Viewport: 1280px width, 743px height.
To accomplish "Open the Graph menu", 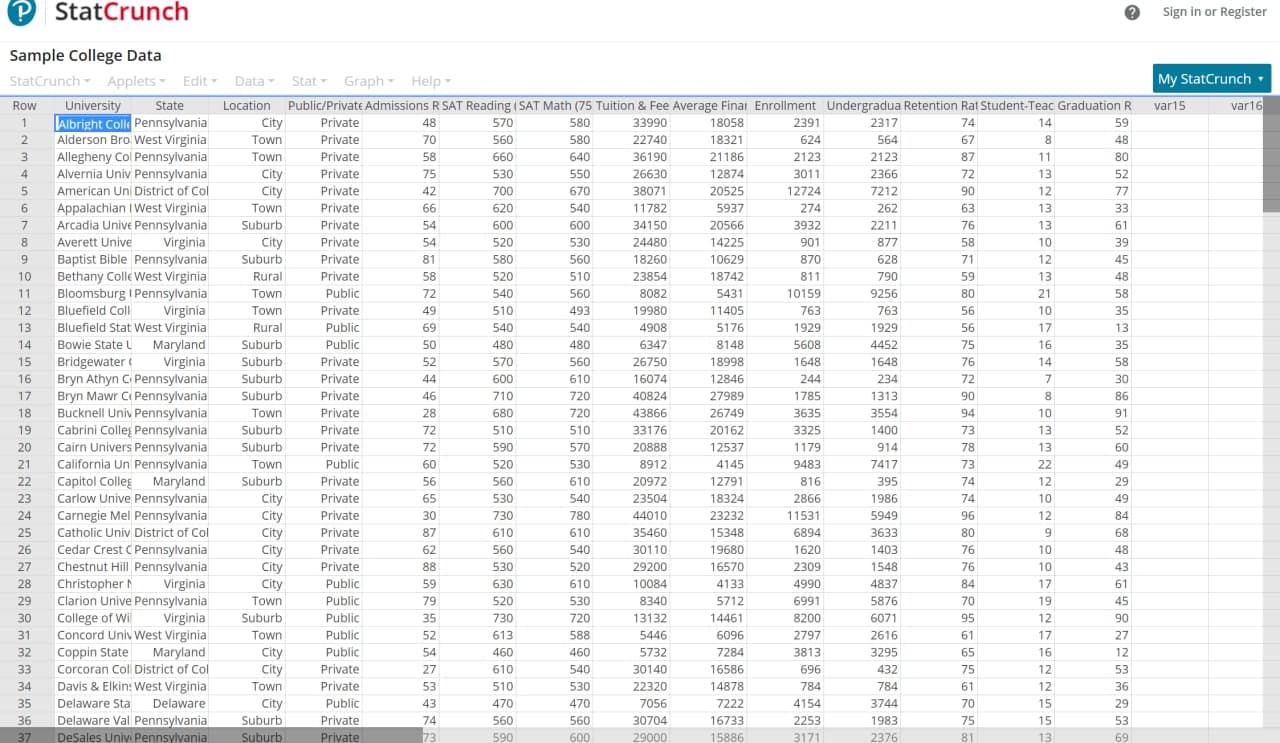I will pyautogui.click(x=364, y=81).
